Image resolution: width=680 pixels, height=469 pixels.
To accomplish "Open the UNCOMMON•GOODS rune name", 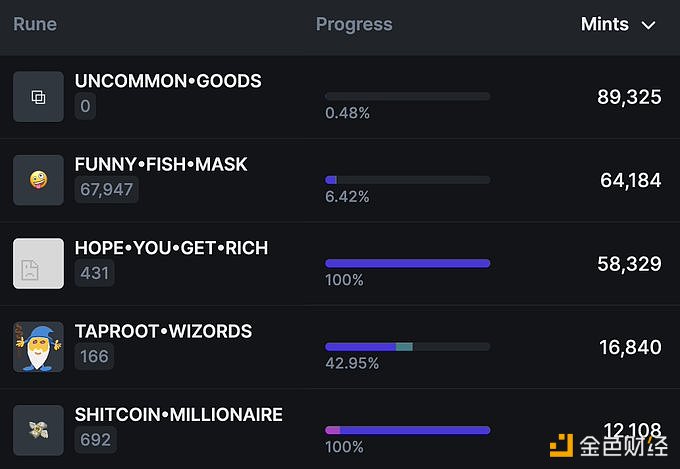I will (x=168, y=81).
